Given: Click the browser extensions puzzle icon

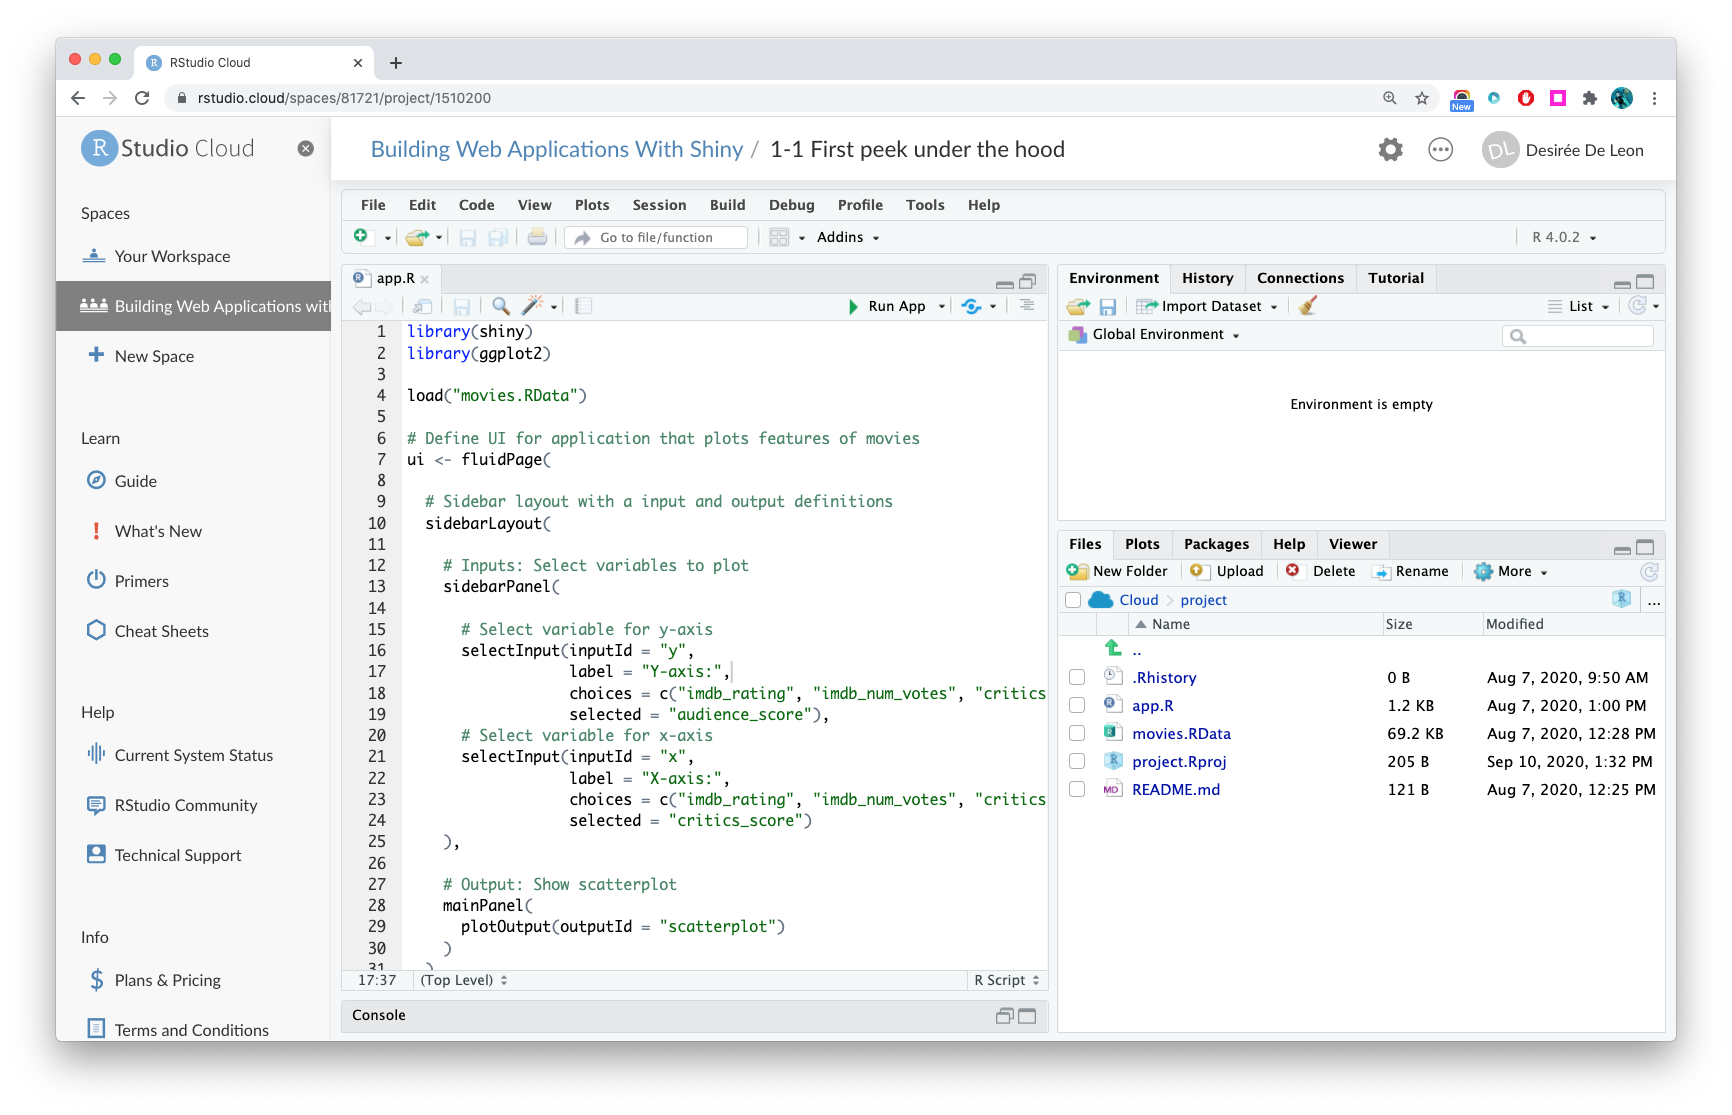Looking at the screenshot, I should (1590, 98).
